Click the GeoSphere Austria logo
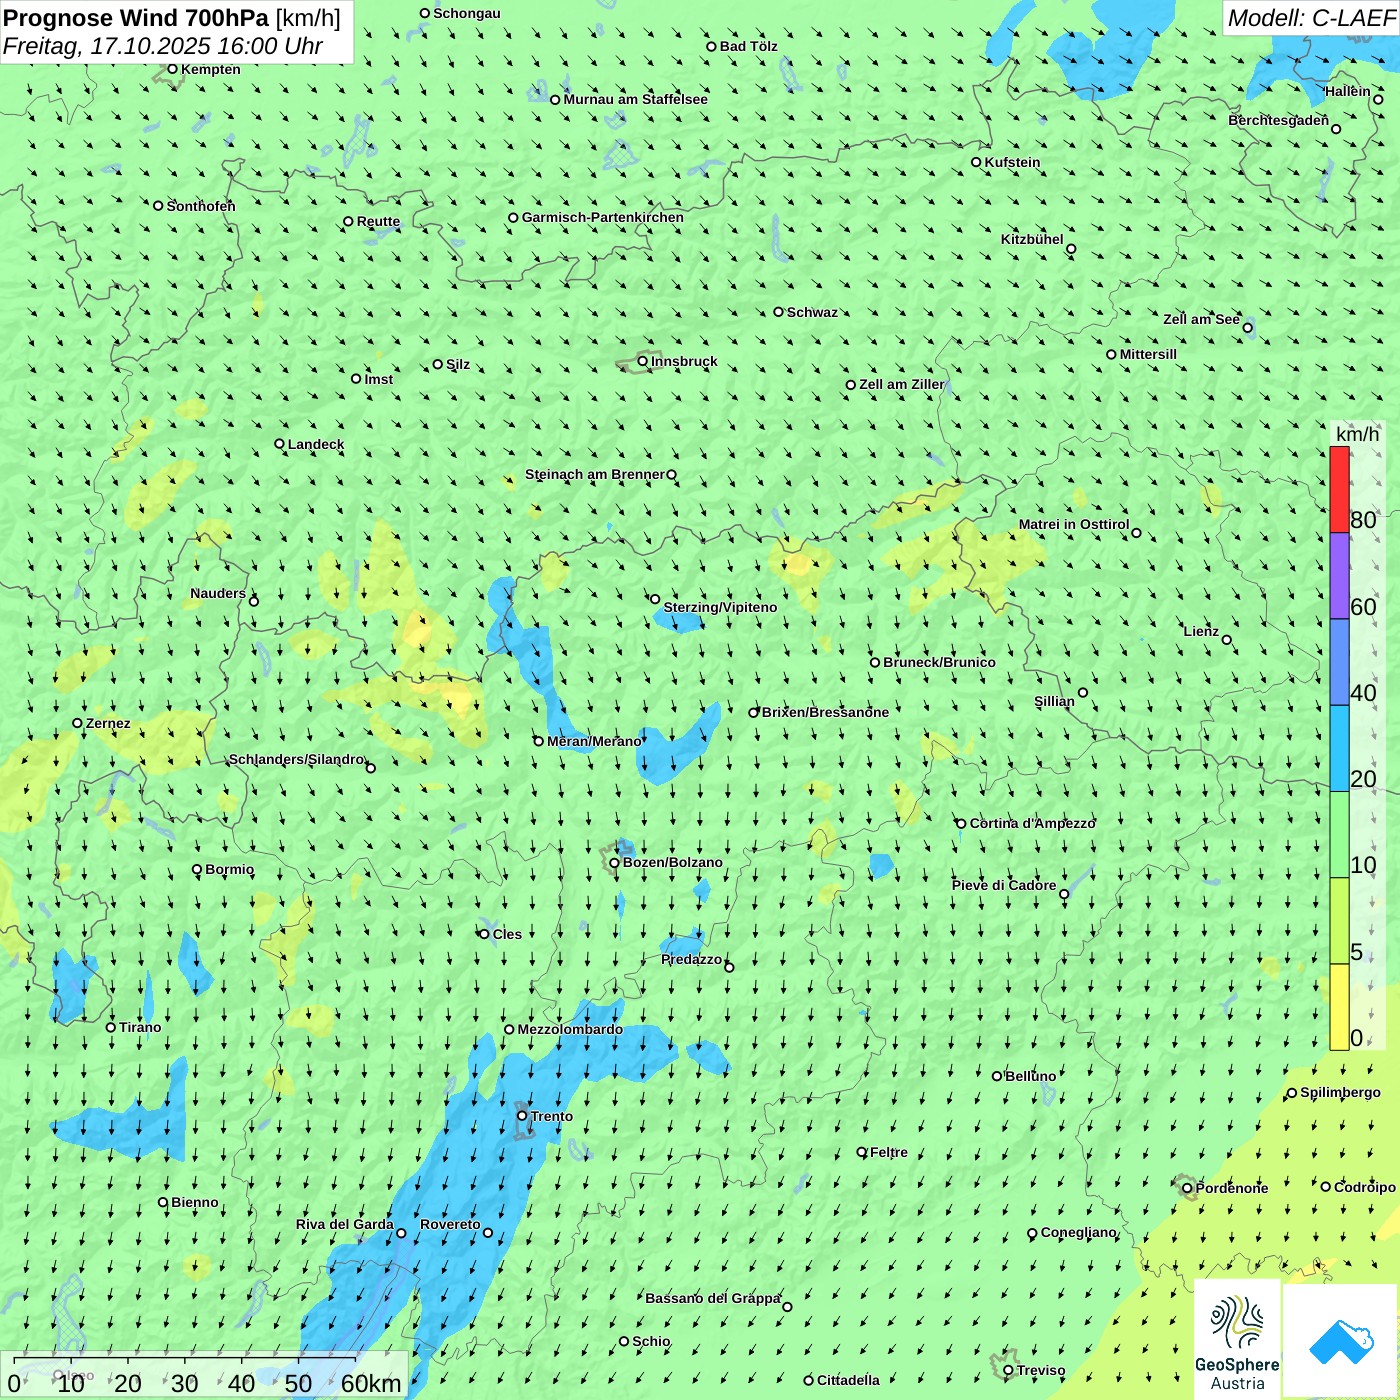Image resolution: width=1400 pixels, height=1400 pixels. 1237,1340
